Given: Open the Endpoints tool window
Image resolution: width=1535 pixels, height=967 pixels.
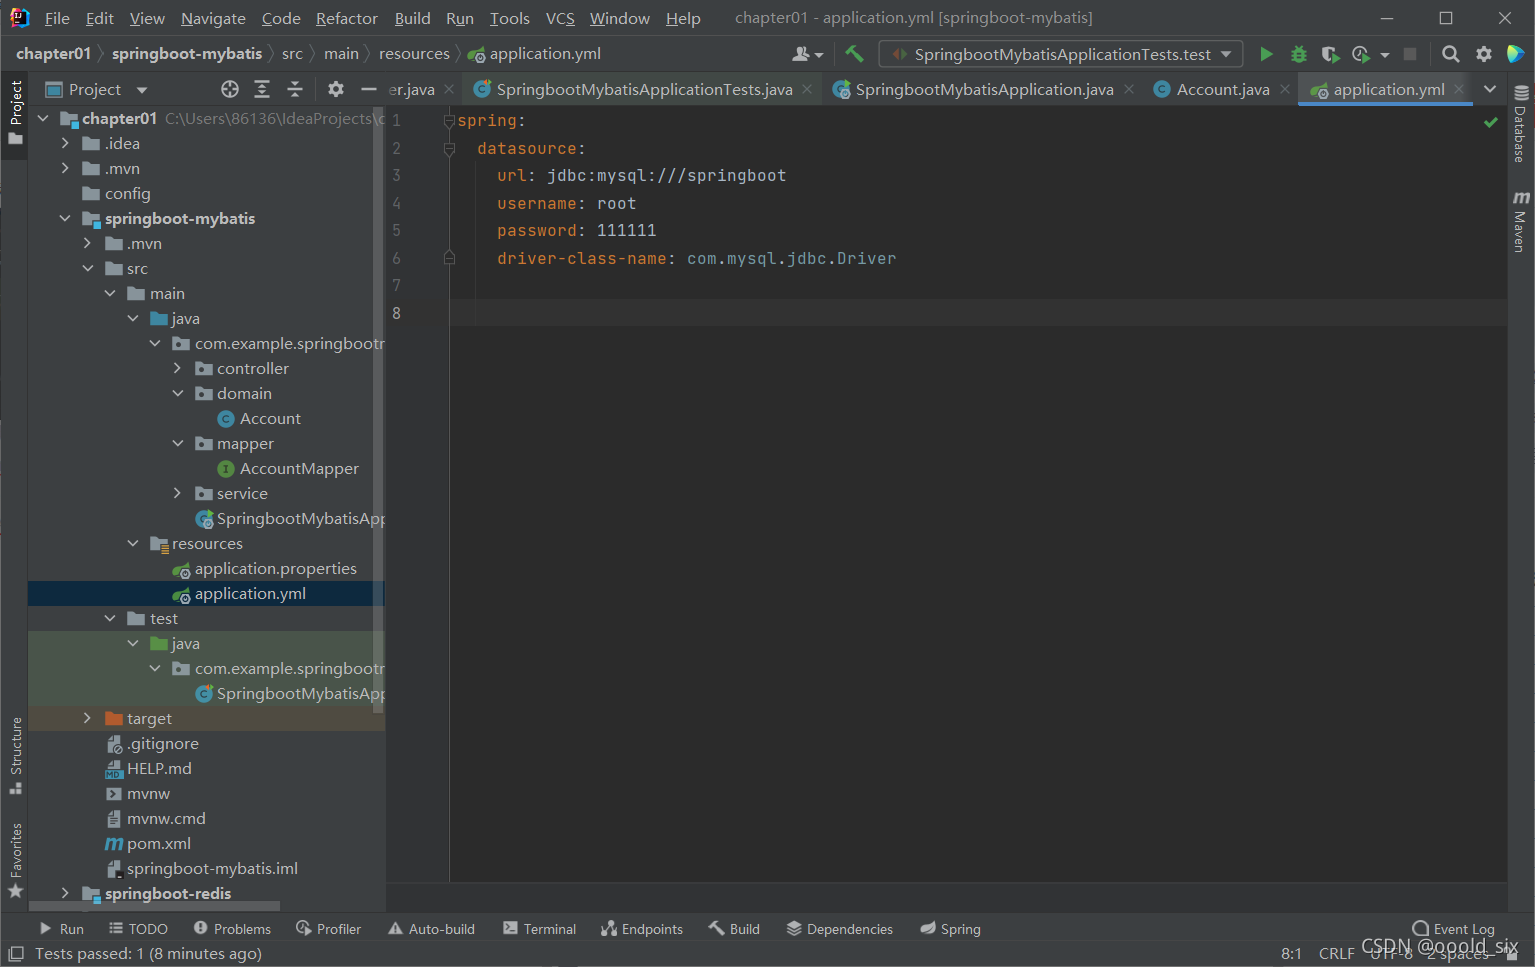Looking at the screenshot, I should coord(642,929).
